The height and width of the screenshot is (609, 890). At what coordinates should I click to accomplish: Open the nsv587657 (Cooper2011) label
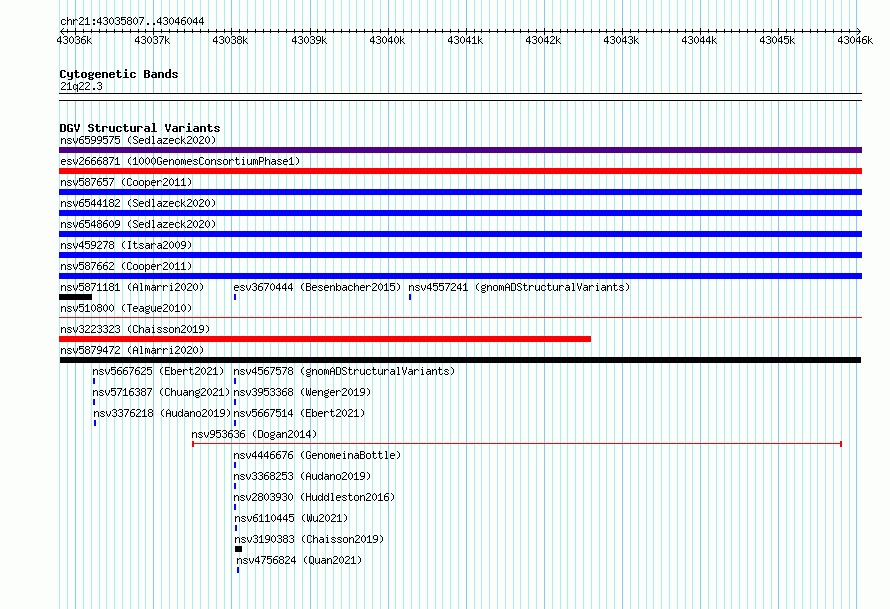[126, 182]
